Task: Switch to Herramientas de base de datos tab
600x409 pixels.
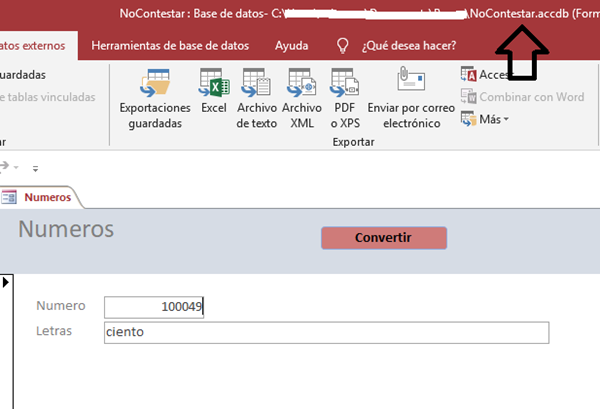Action: [x=168, y=45]
